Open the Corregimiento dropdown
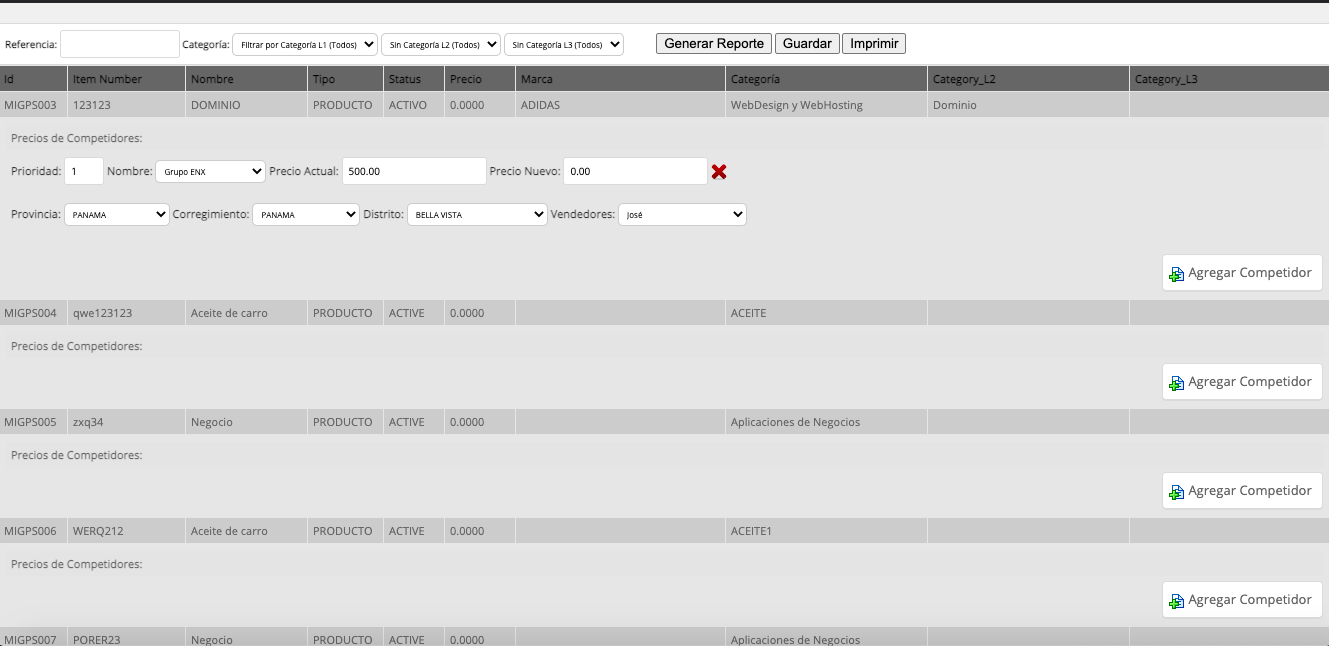Viewport: 1329px width, 646px height. click(305, 214)
